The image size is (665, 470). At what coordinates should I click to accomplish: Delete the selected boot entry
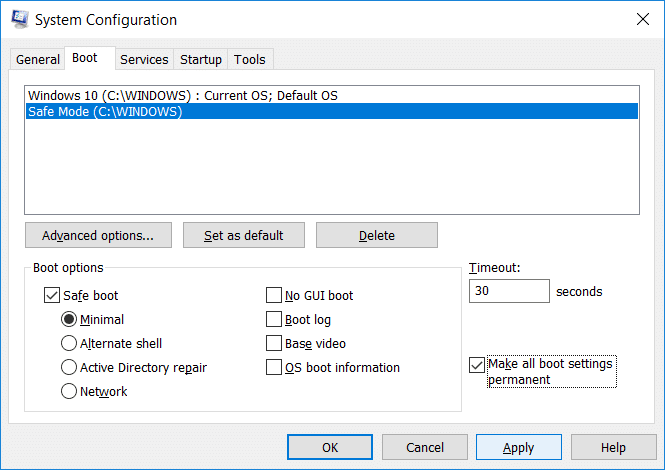[377, 236]
